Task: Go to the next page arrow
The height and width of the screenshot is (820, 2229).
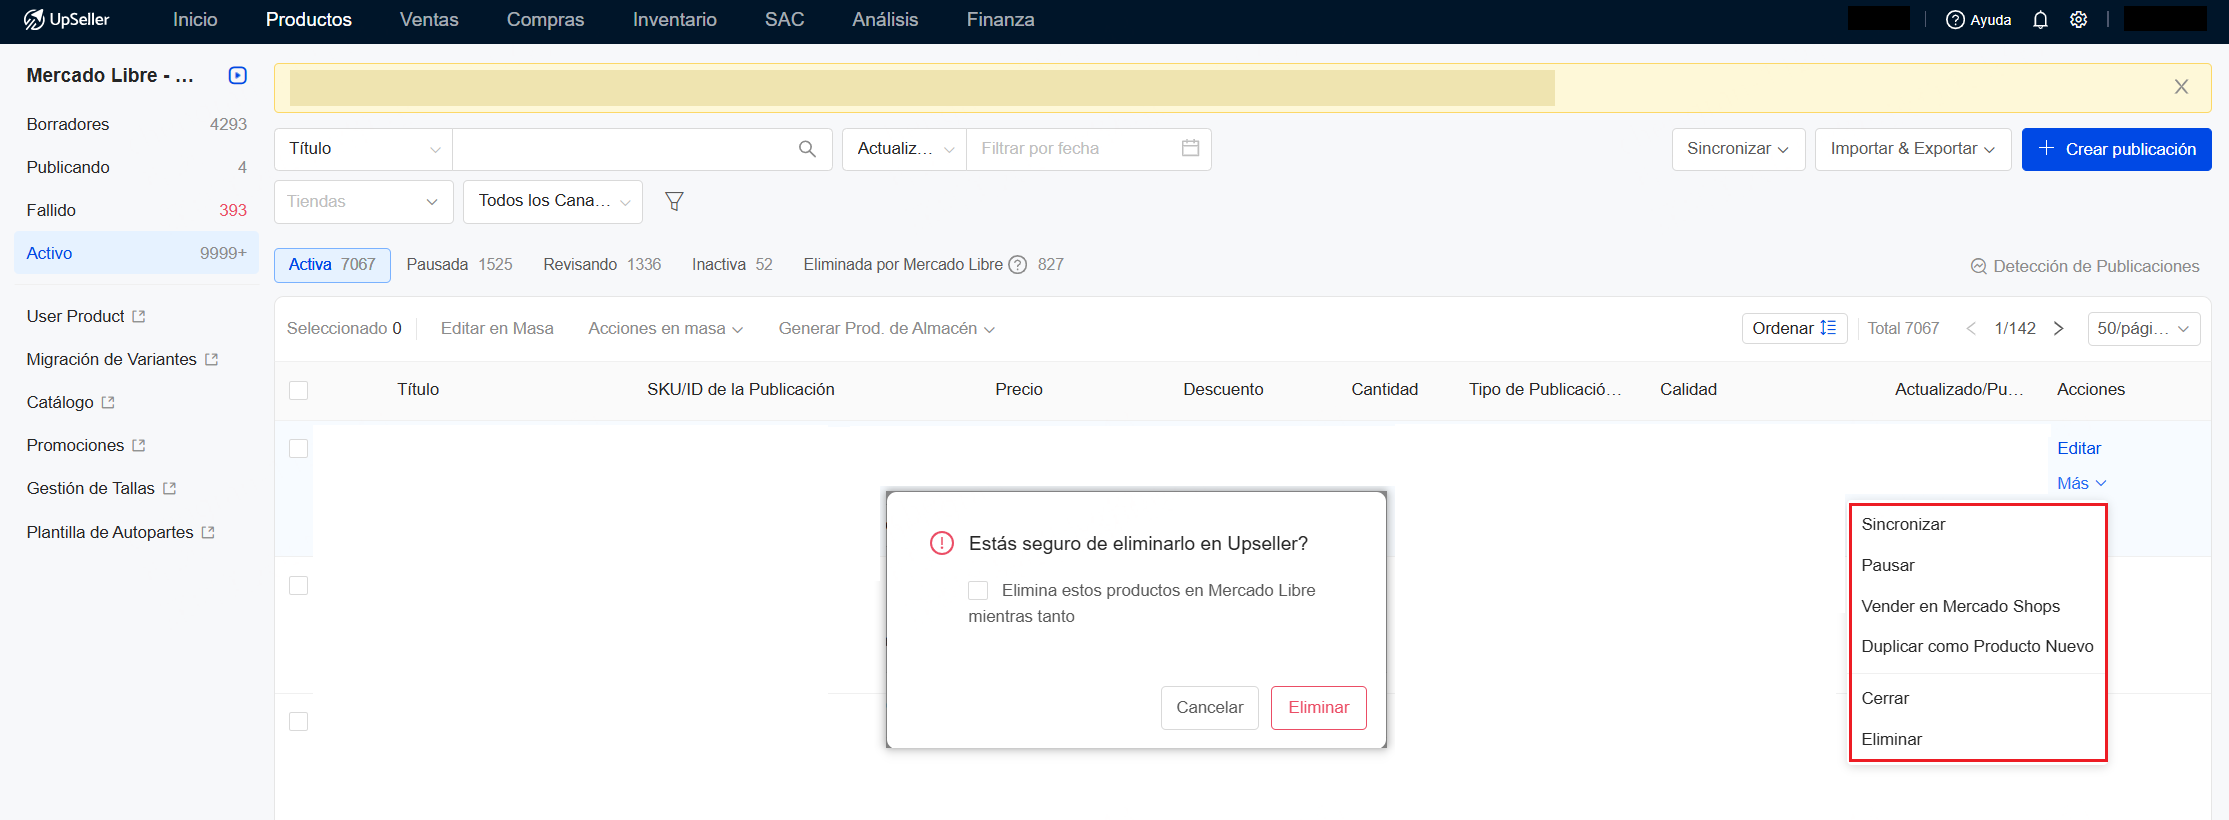Action: pos(2058,328)
